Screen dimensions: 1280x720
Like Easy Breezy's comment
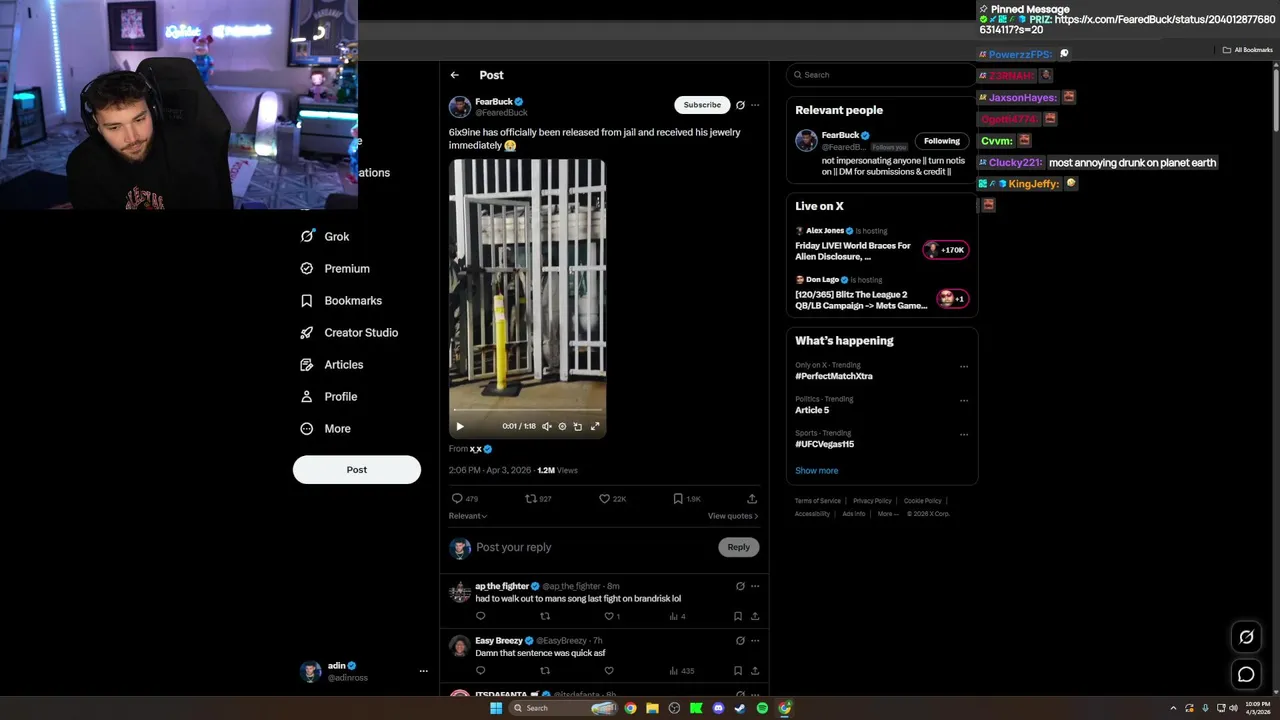pyautogui.click(x=609, y=671)
